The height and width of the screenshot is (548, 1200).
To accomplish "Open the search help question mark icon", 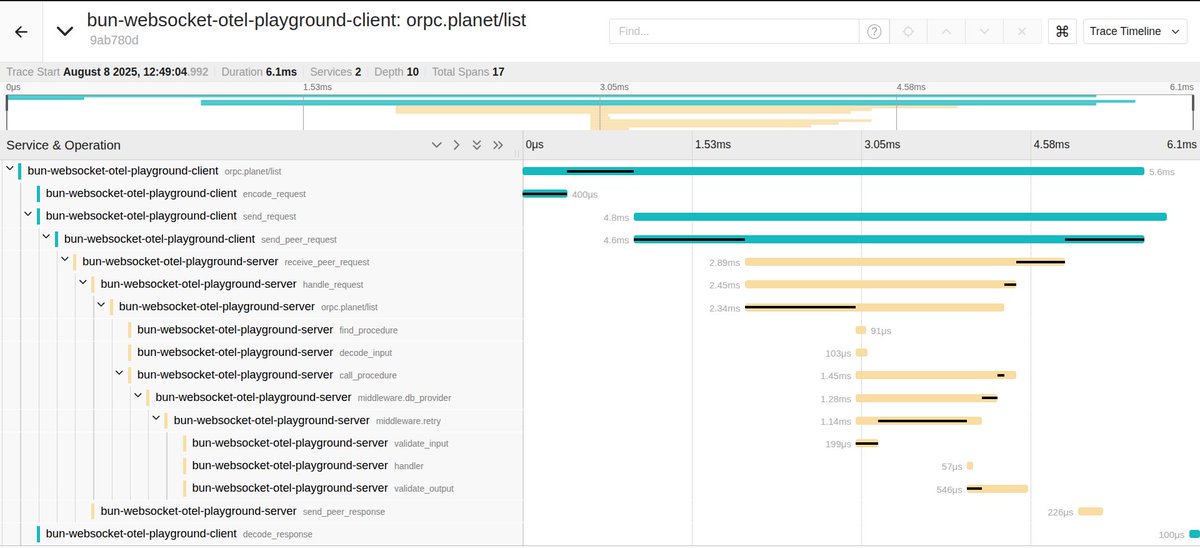I will [874, 31].
